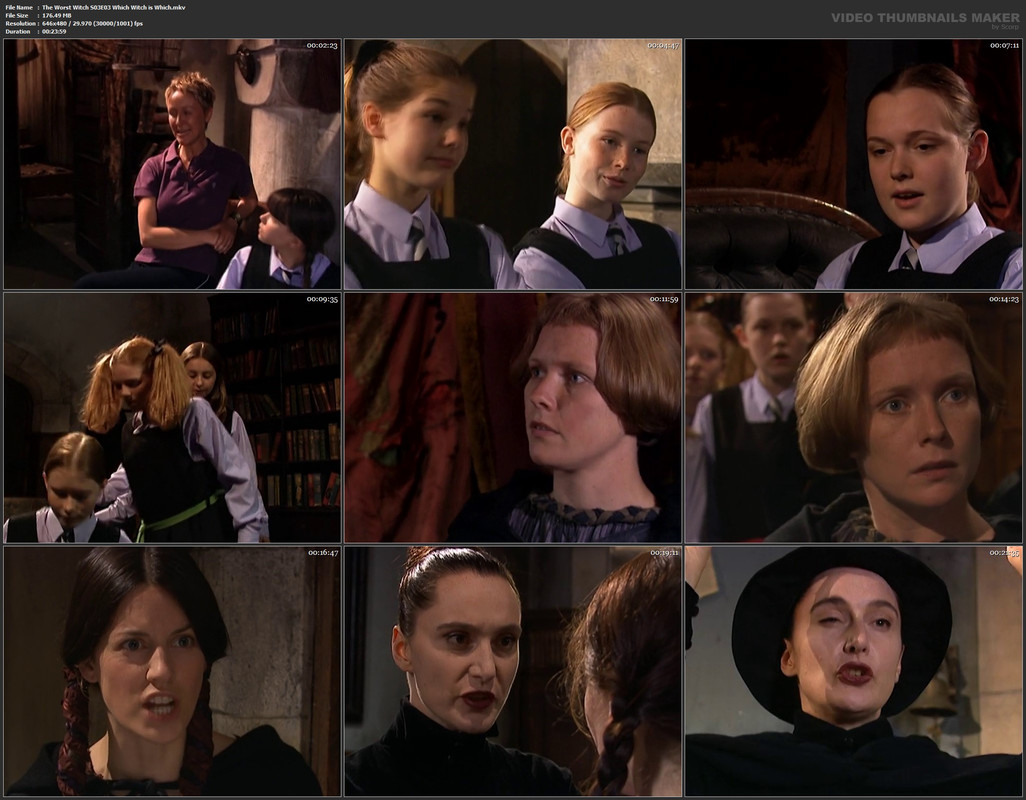Click the 'File Name' label
This screenshot has width=1026, height=800.
(x=19, y=7)
